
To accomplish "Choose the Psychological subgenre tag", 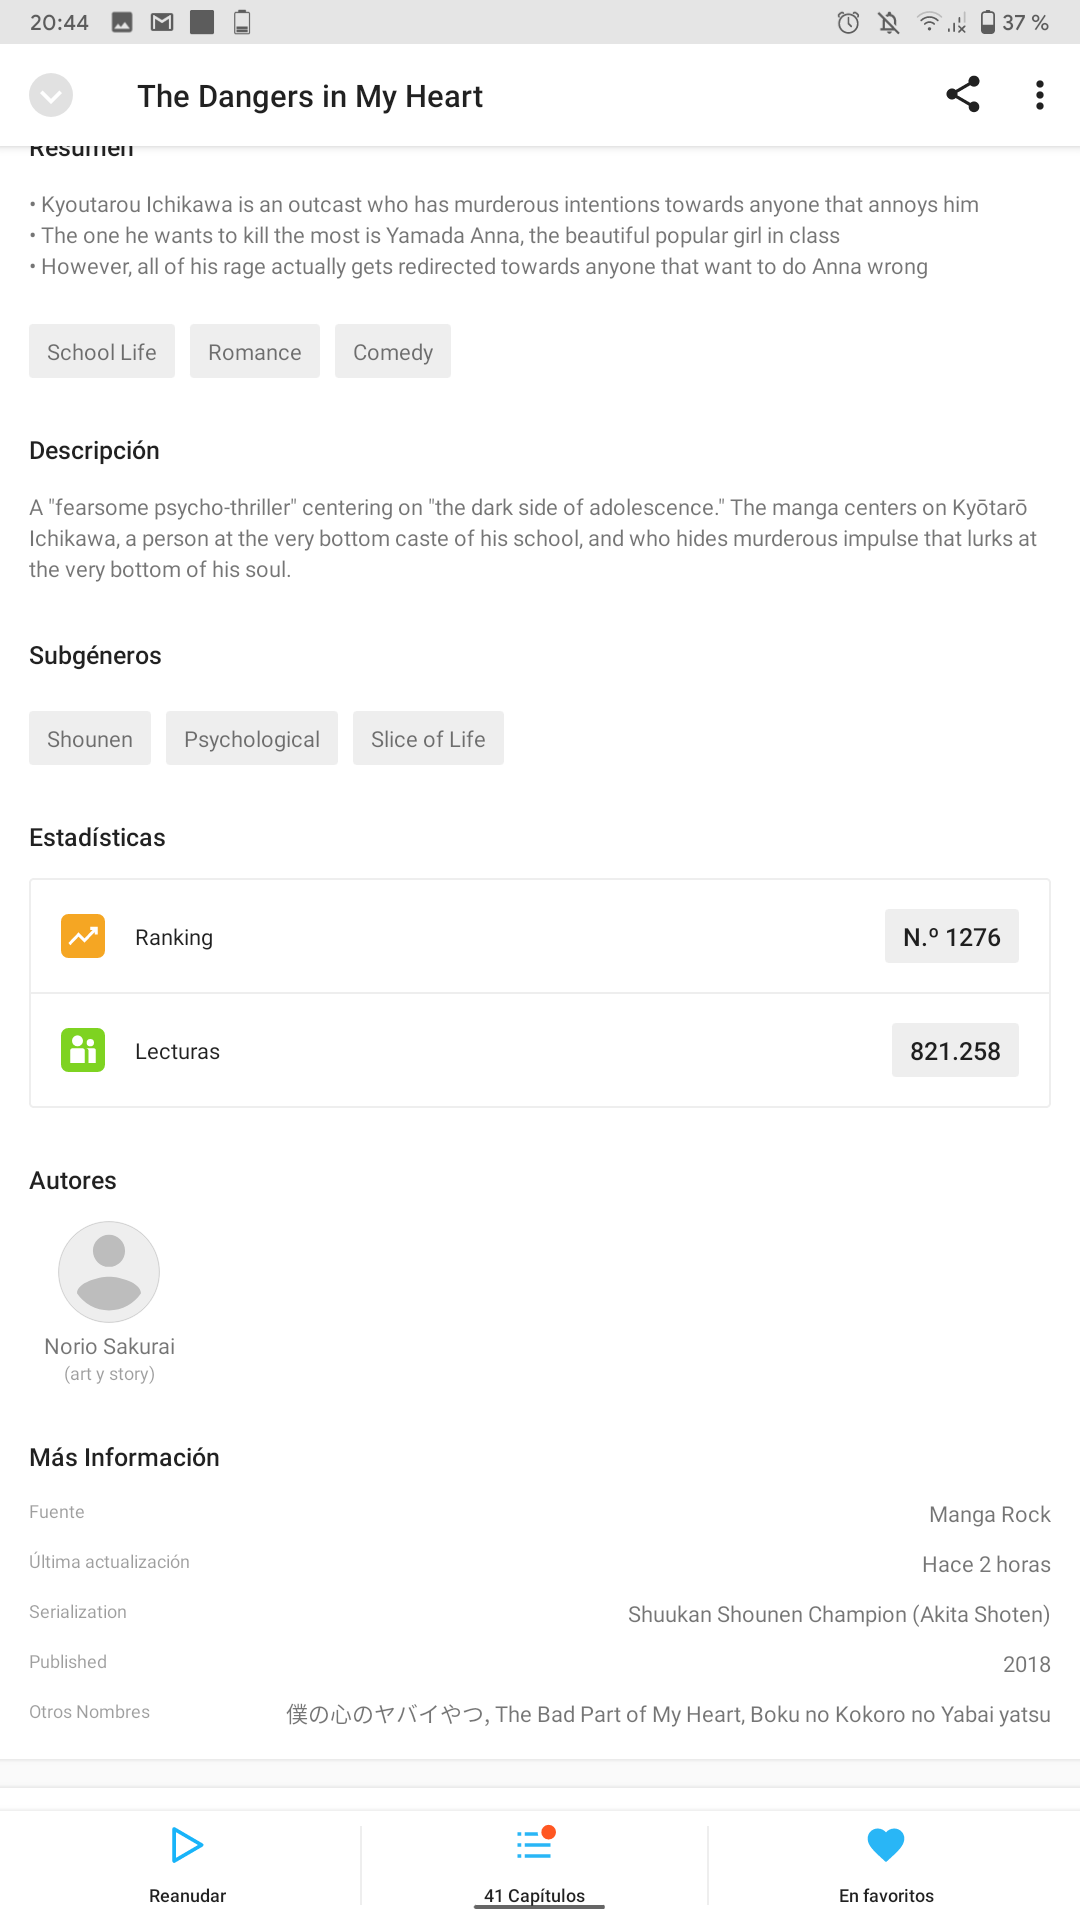I will 252,738.
